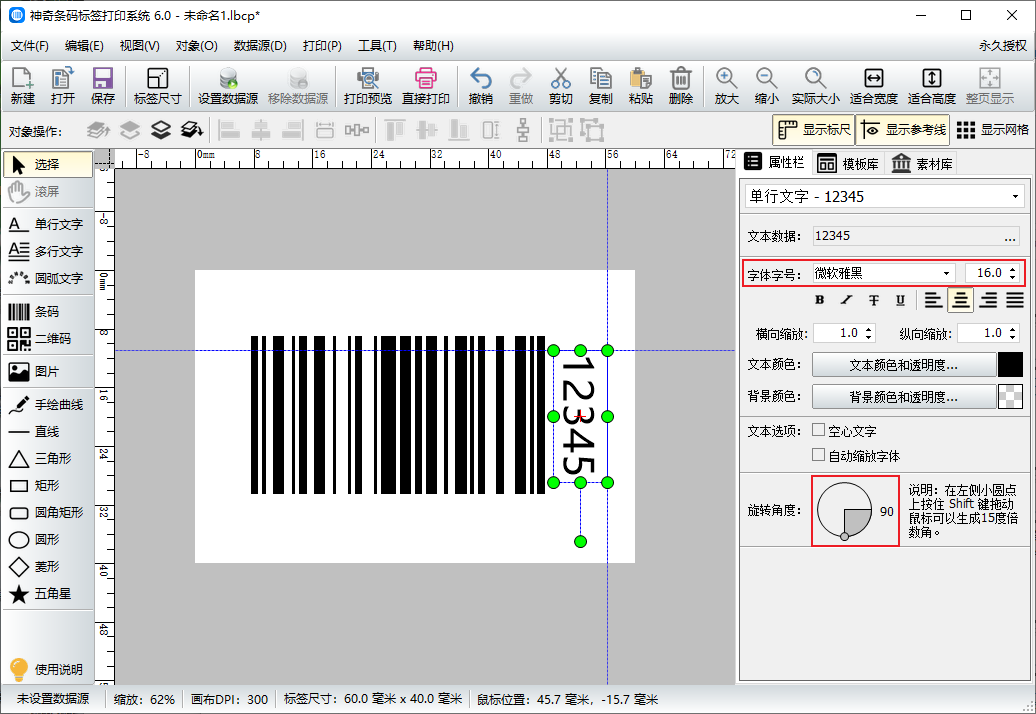Image resolution: width=1036 pixels, height=714 pixels.
Task: Open the 编辑(E) menu
Action: click(x=84, y=46)
